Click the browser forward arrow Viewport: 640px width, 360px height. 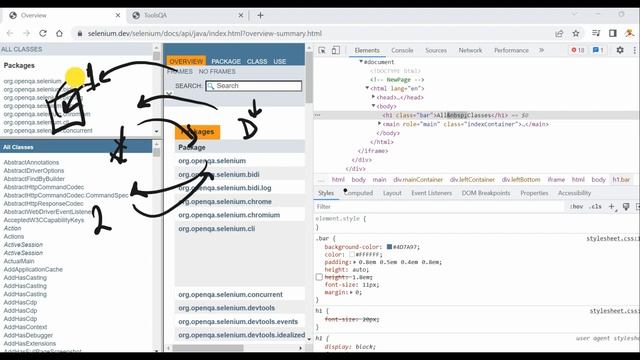pyautogui.click(x=27, y=33)
